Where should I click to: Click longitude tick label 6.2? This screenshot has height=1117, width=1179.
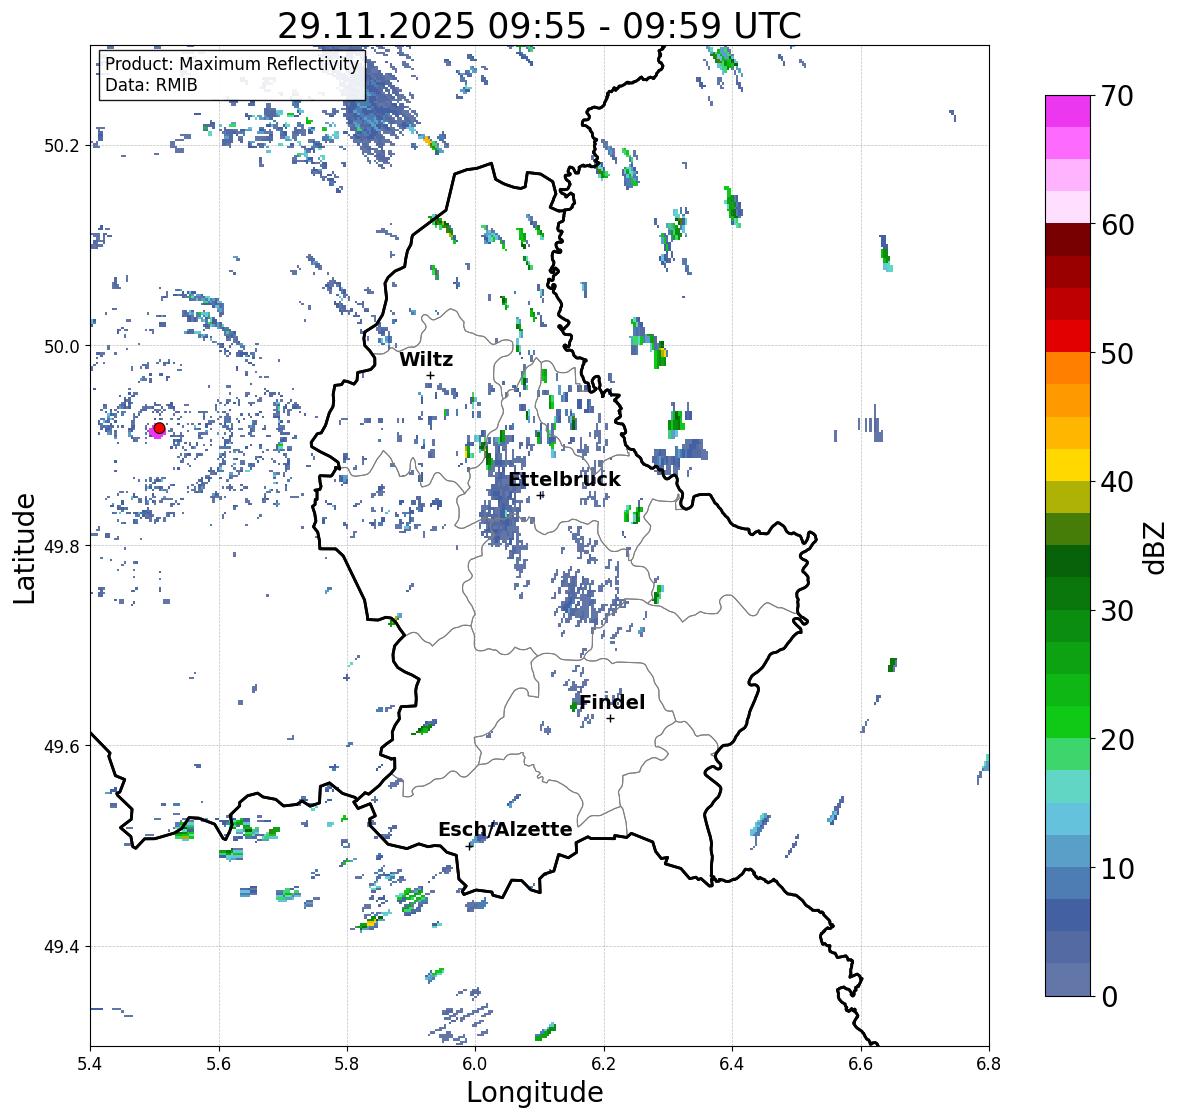604,1064
